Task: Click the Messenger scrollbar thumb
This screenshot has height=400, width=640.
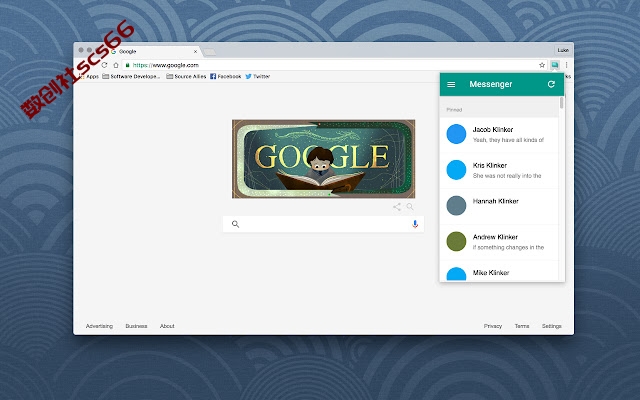Action: tap(562, 102)
